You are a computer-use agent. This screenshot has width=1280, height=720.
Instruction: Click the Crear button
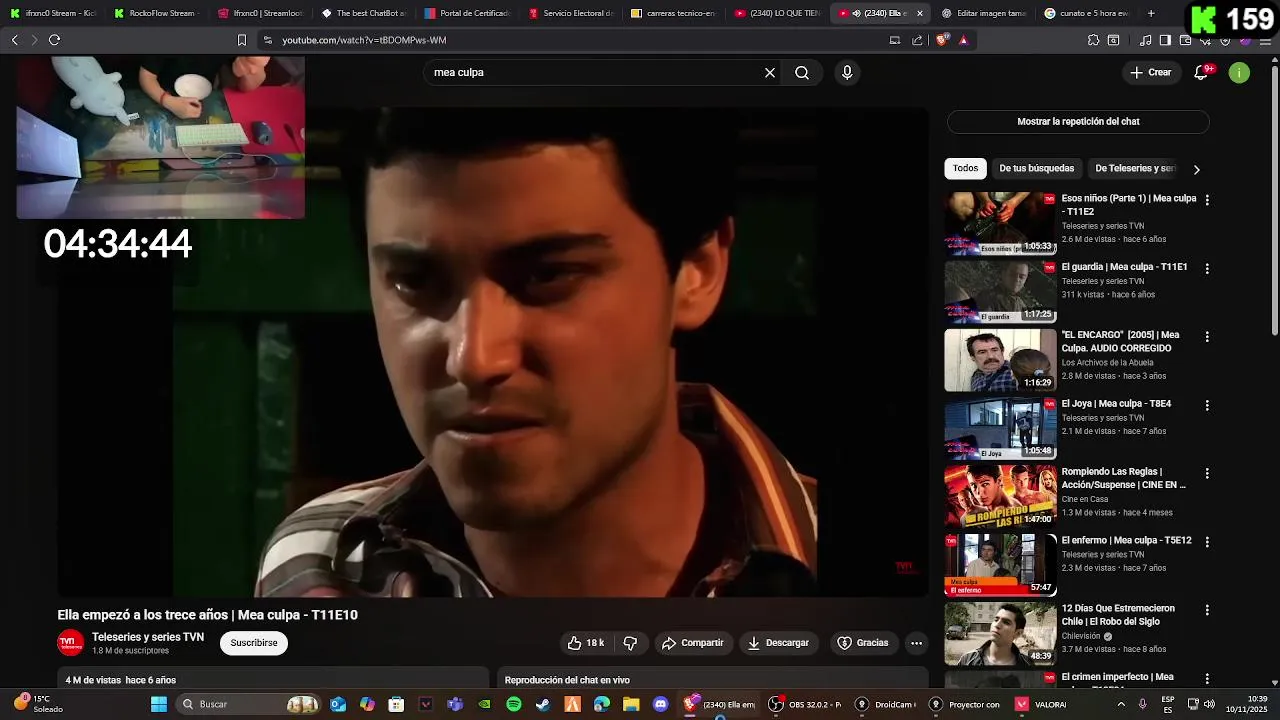pyautogui.click(x=1151, y=72)
